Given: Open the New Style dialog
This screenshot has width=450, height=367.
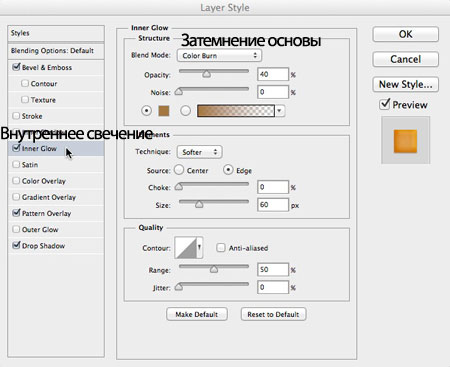Looking at the screenshot, I should pos(405,84).
